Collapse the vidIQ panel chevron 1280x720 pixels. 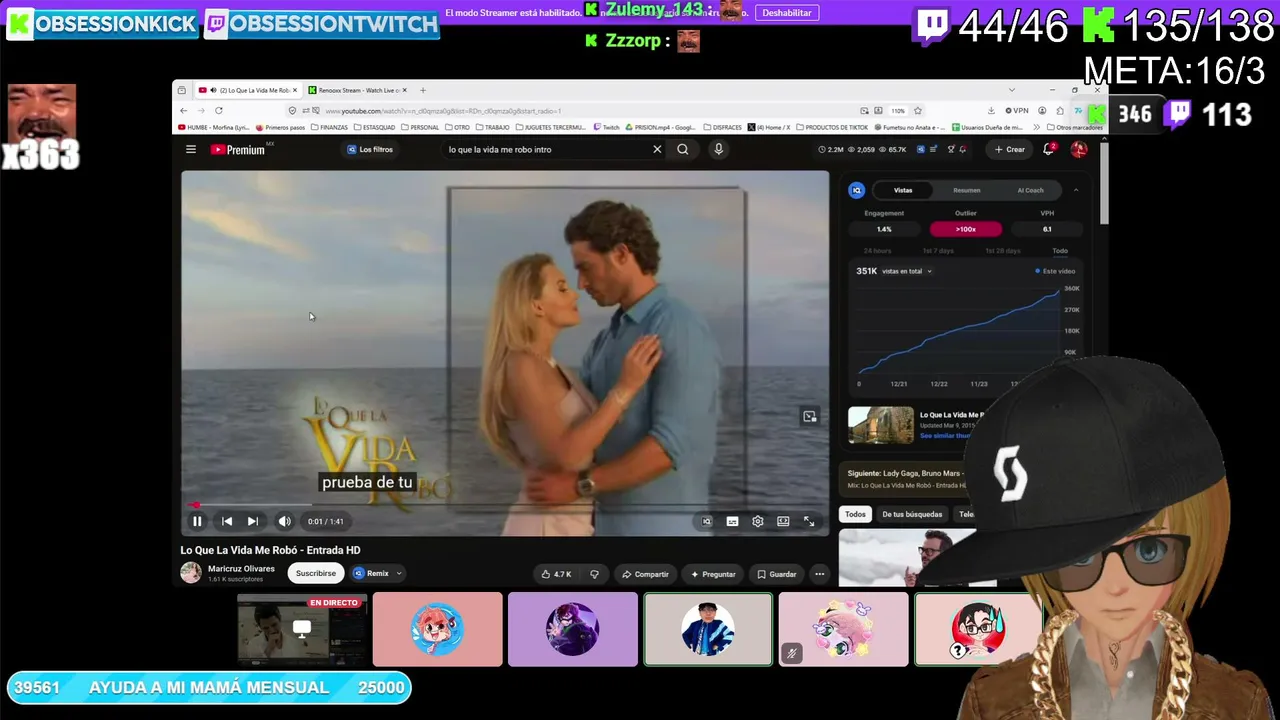pyautogui.click(x=1076, y=190)
